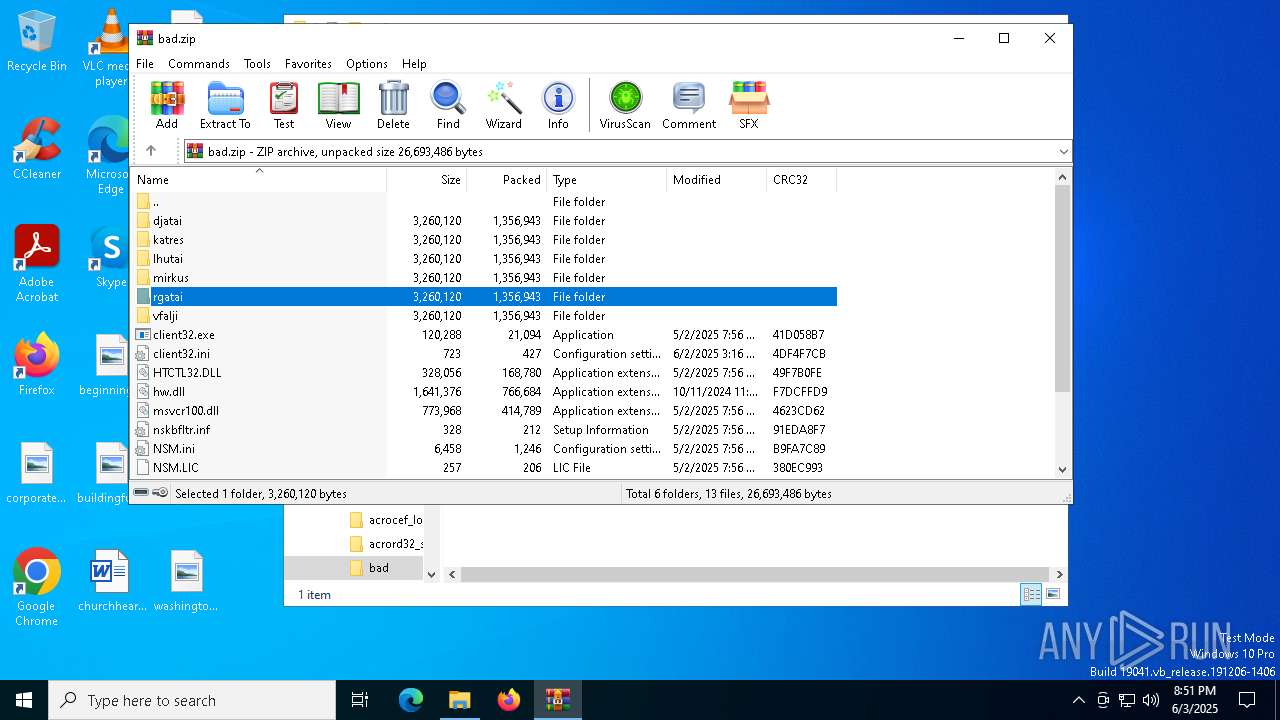The width and height of the screenshot is (1280, 720).
Task: Select the djatai folder
Action: coord(484,221)
